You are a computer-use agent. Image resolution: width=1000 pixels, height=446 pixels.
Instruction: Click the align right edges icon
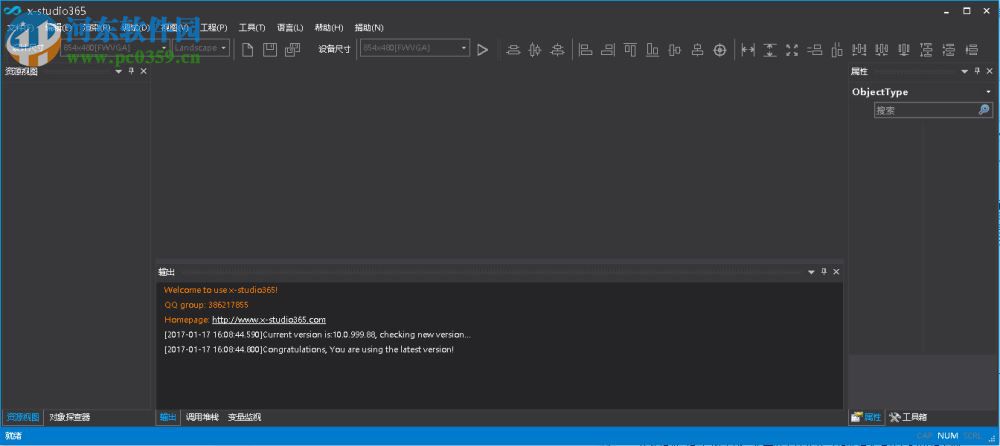pyautogui.click(x=608, y=50)
